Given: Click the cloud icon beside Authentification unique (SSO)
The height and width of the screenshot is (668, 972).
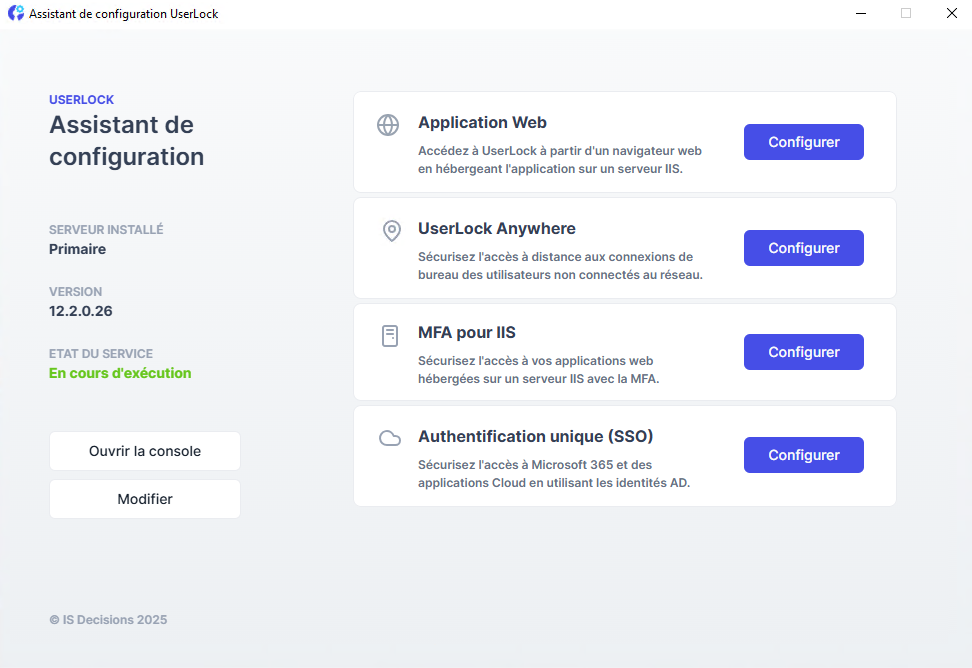Looking at the screenshot, I should [390, 439].
